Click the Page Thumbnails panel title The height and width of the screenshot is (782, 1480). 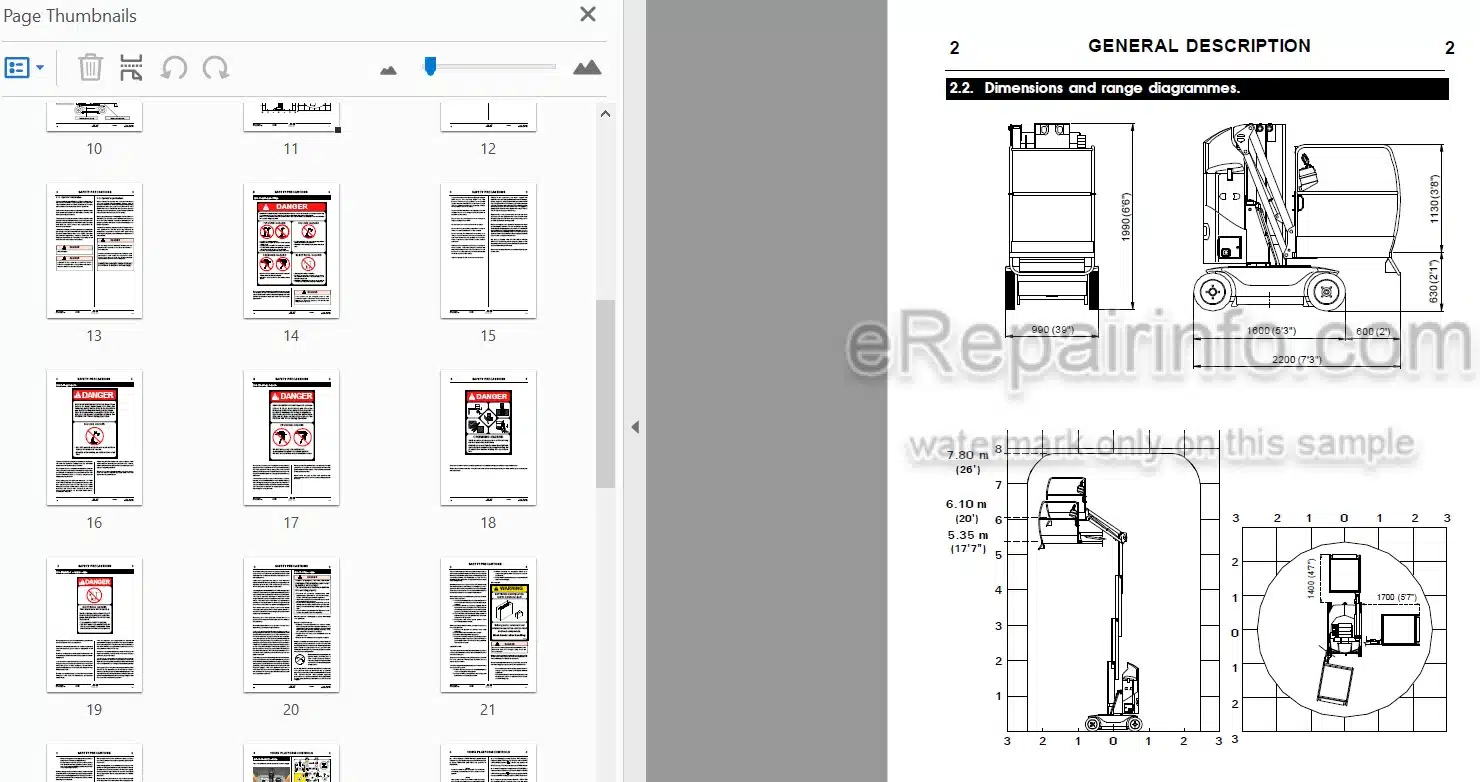coord(70,16)
